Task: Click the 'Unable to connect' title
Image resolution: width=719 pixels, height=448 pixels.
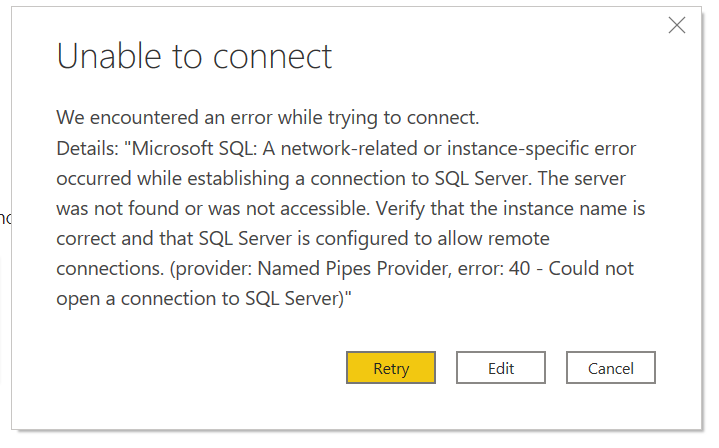Action: pyautogui.click(x=194, y=57)
